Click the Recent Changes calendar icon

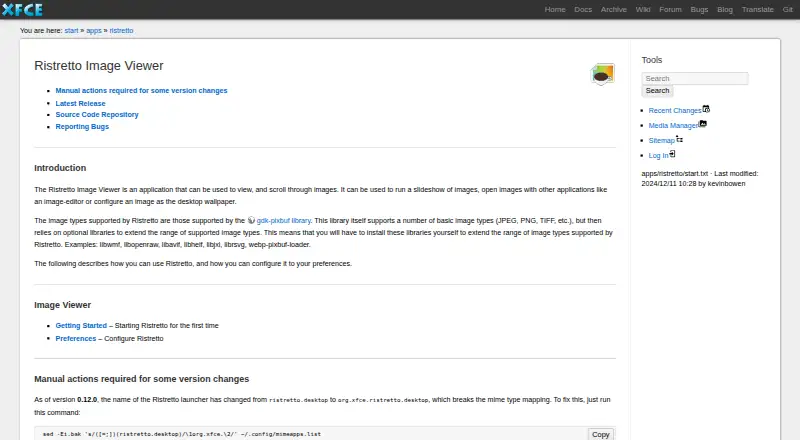[x=706, y=109]
